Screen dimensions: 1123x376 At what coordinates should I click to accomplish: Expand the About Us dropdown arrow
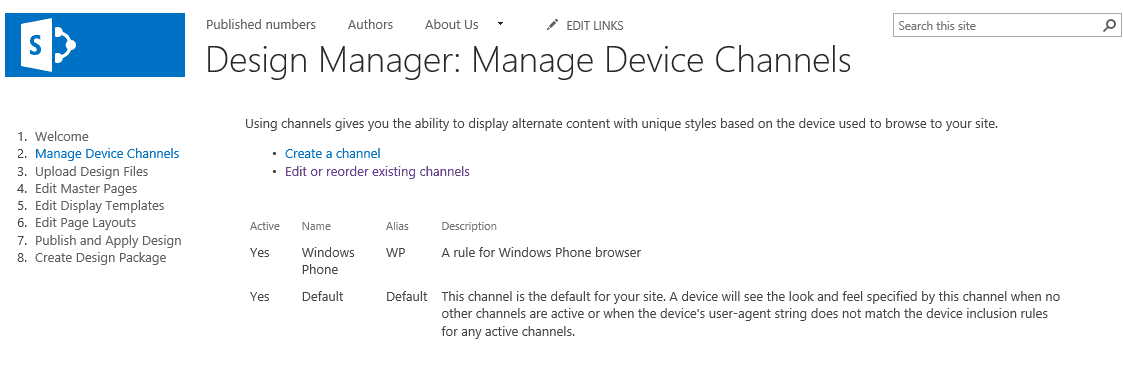[x=501, y=24]
